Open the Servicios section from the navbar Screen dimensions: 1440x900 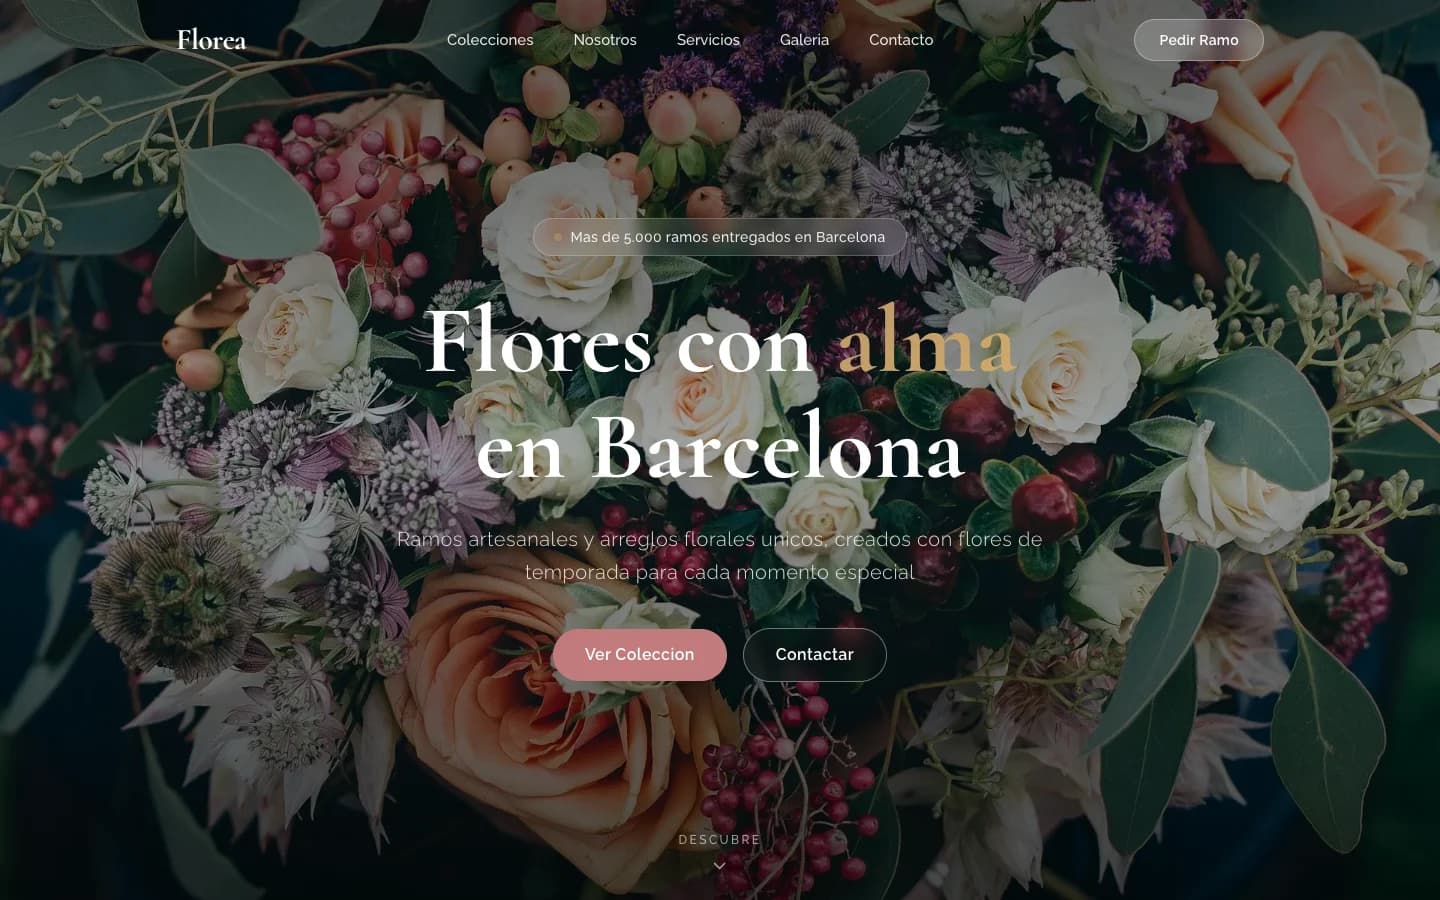(708, 40)
